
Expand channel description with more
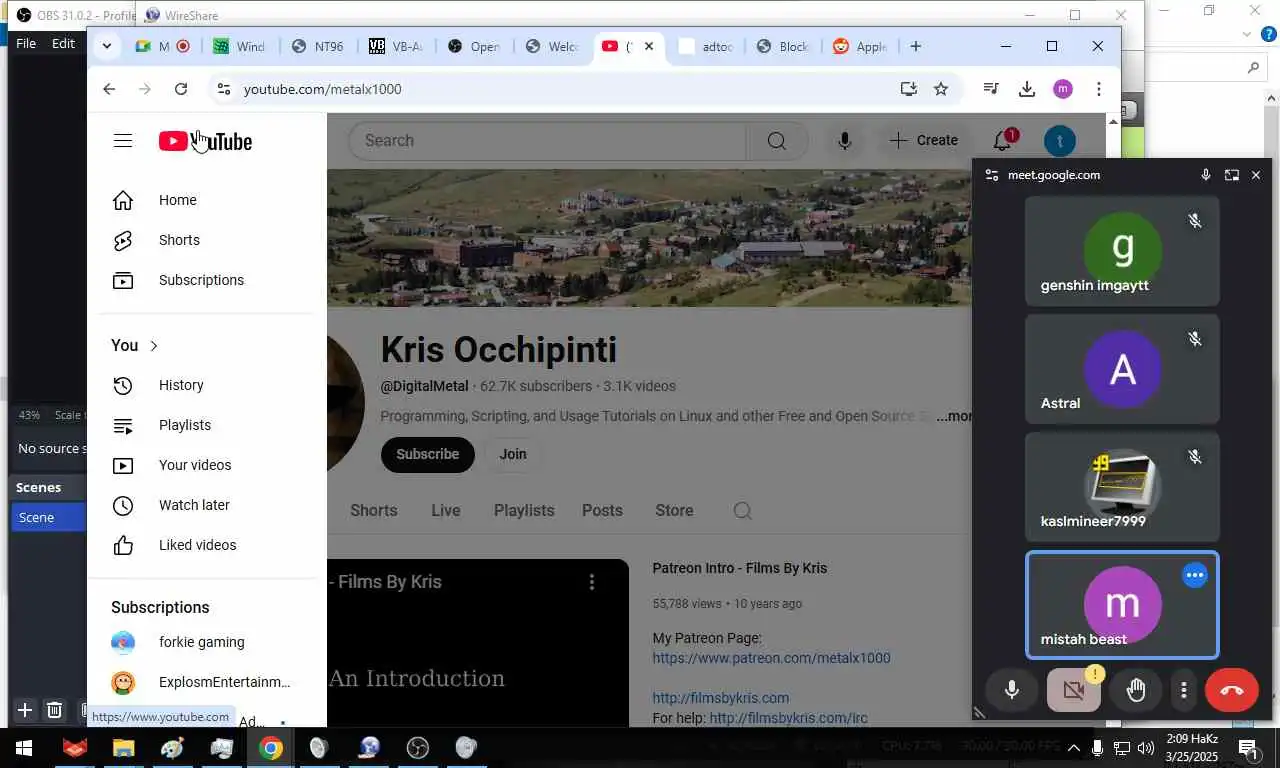click(953, 416)
